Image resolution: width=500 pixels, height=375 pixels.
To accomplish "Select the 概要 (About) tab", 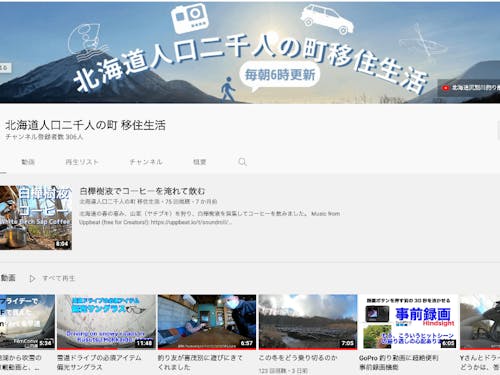I will pos(200,162).
